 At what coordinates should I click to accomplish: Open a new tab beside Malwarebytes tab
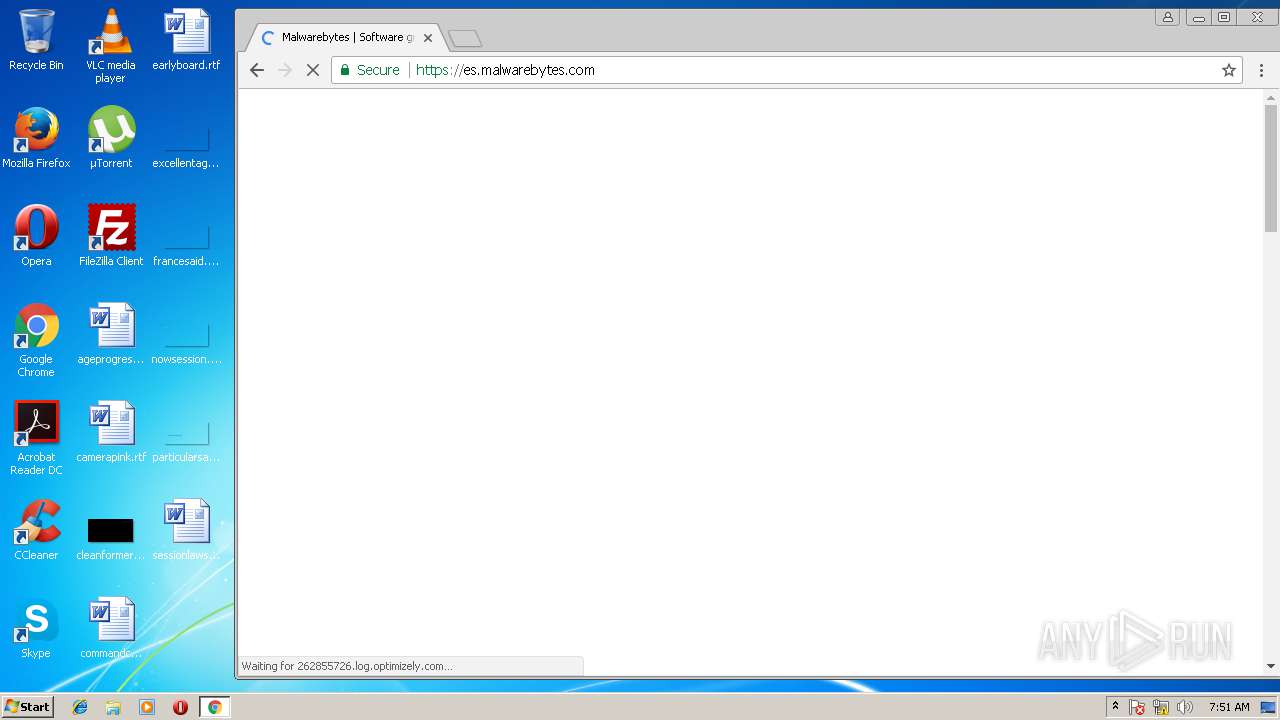click(465, 39)
